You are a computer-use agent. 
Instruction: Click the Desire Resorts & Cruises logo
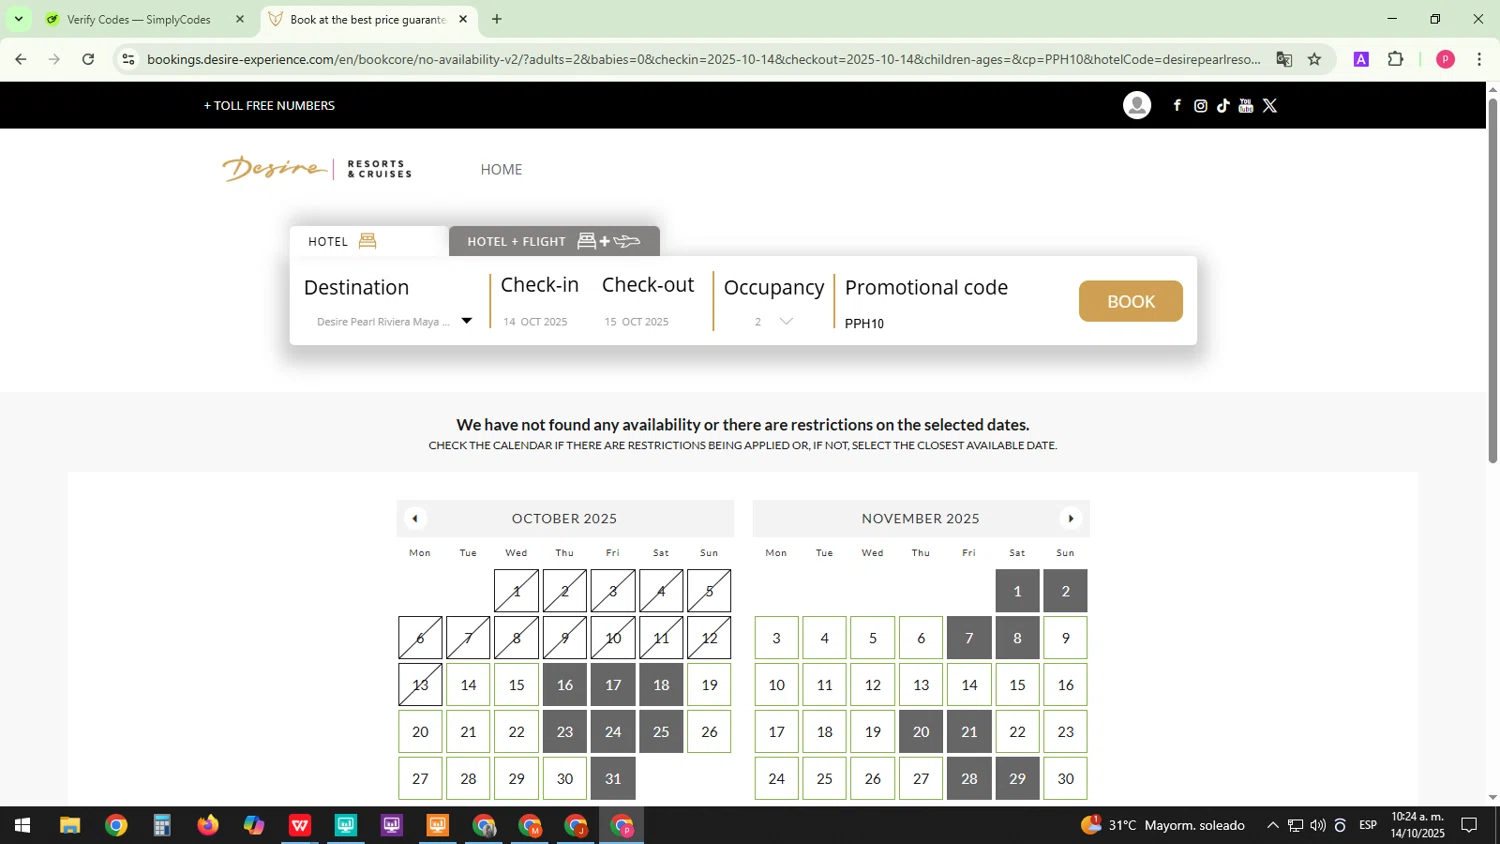click(x=316, y=168)
